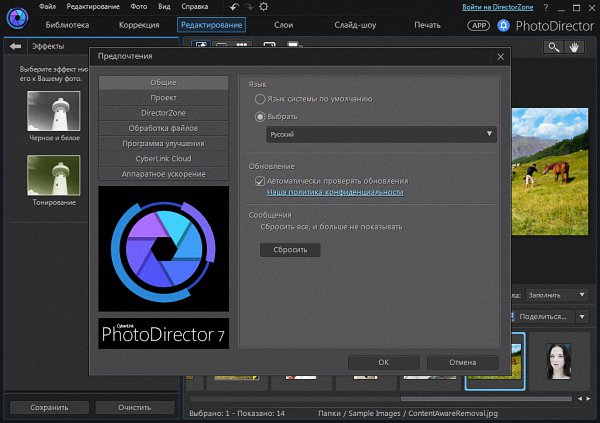The image size is (600, 423).
Task: Select 'Язык системы по умолчанию' radio button
Action: click(261, 100)
